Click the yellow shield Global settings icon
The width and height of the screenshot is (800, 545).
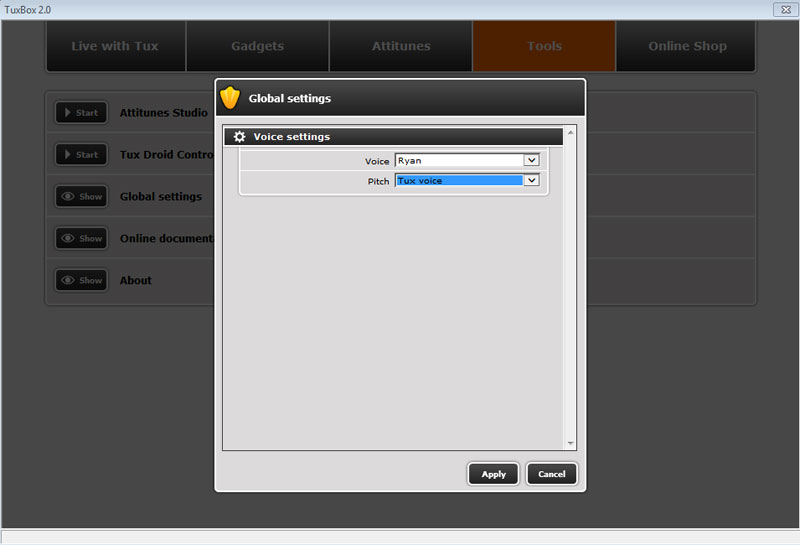click(x=231, y=98)
